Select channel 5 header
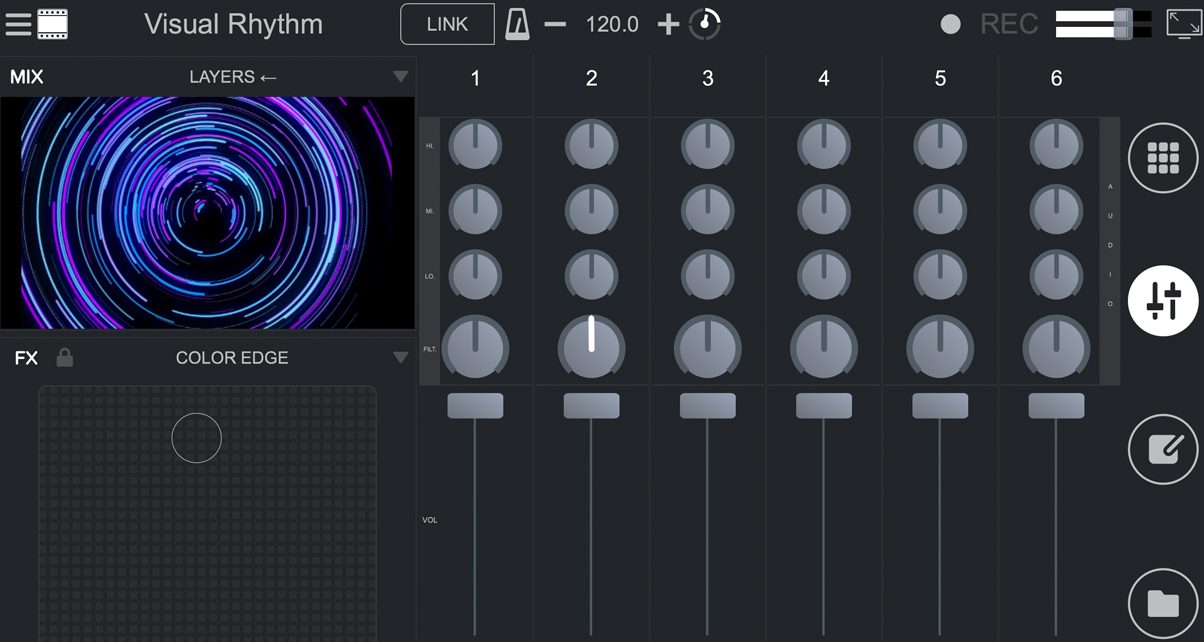 pyautogui.click(x=940, y=78)
